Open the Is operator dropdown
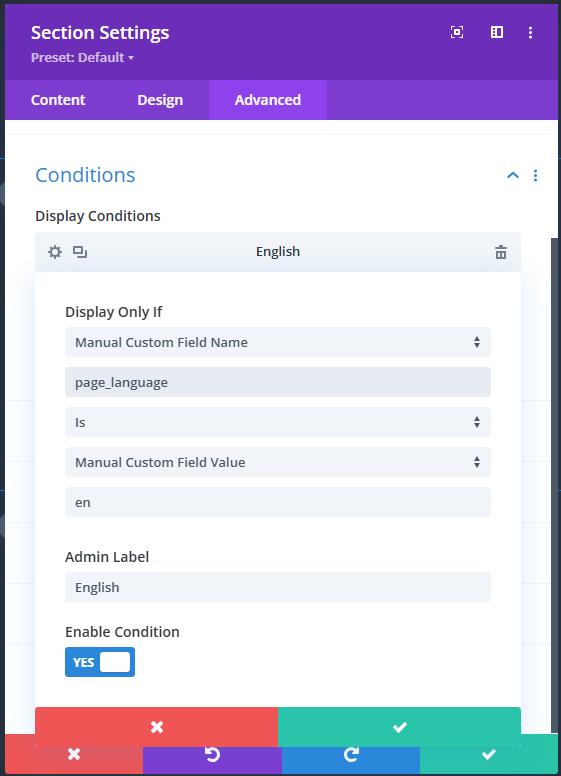 click(x=278, y=422)
